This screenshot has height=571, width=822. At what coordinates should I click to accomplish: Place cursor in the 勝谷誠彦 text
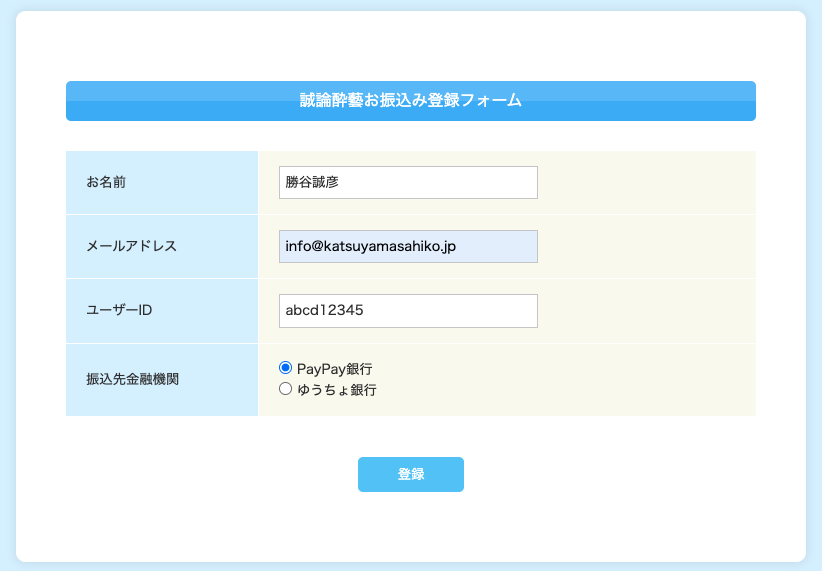click(312, 182)
